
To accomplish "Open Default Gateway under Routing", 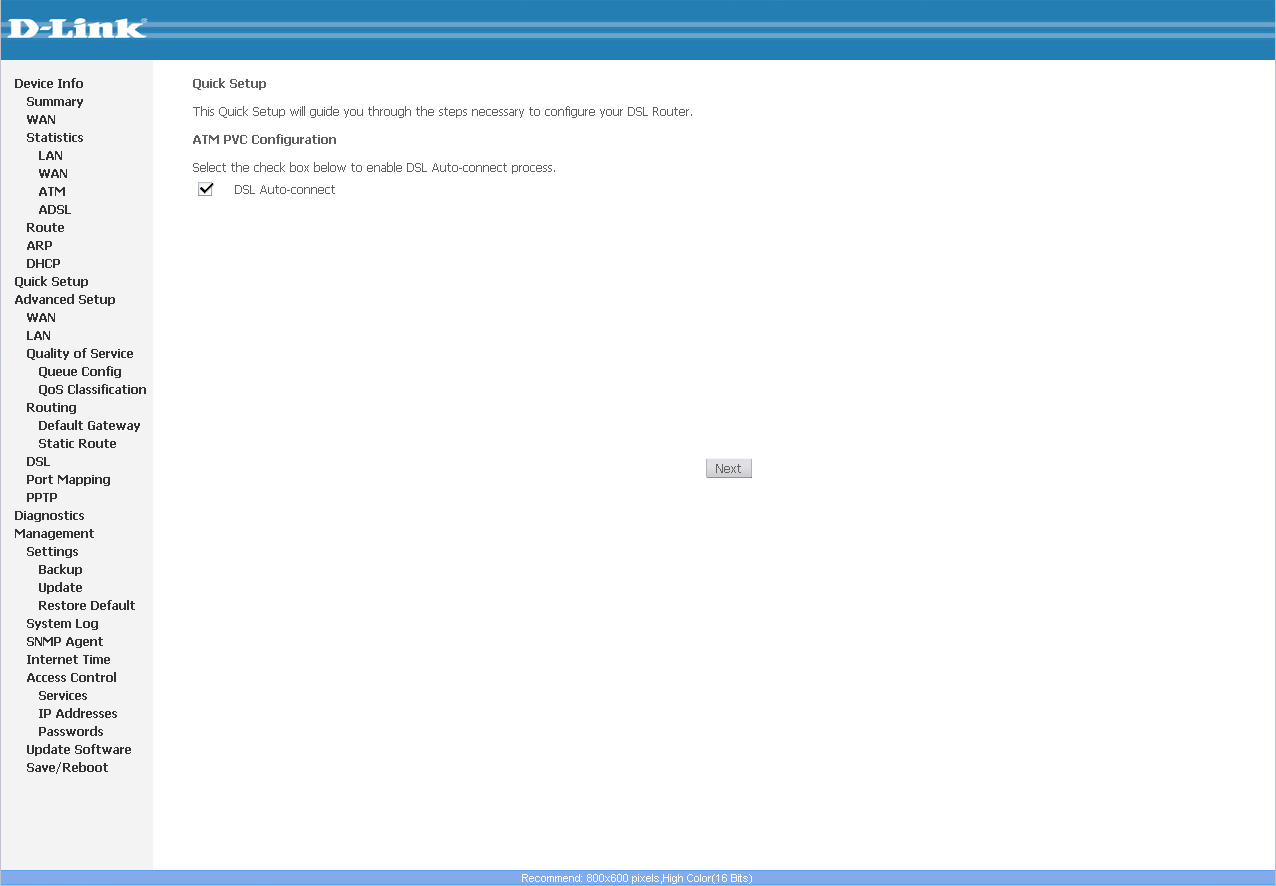I will pyautogui.click(x=89, y=426).
